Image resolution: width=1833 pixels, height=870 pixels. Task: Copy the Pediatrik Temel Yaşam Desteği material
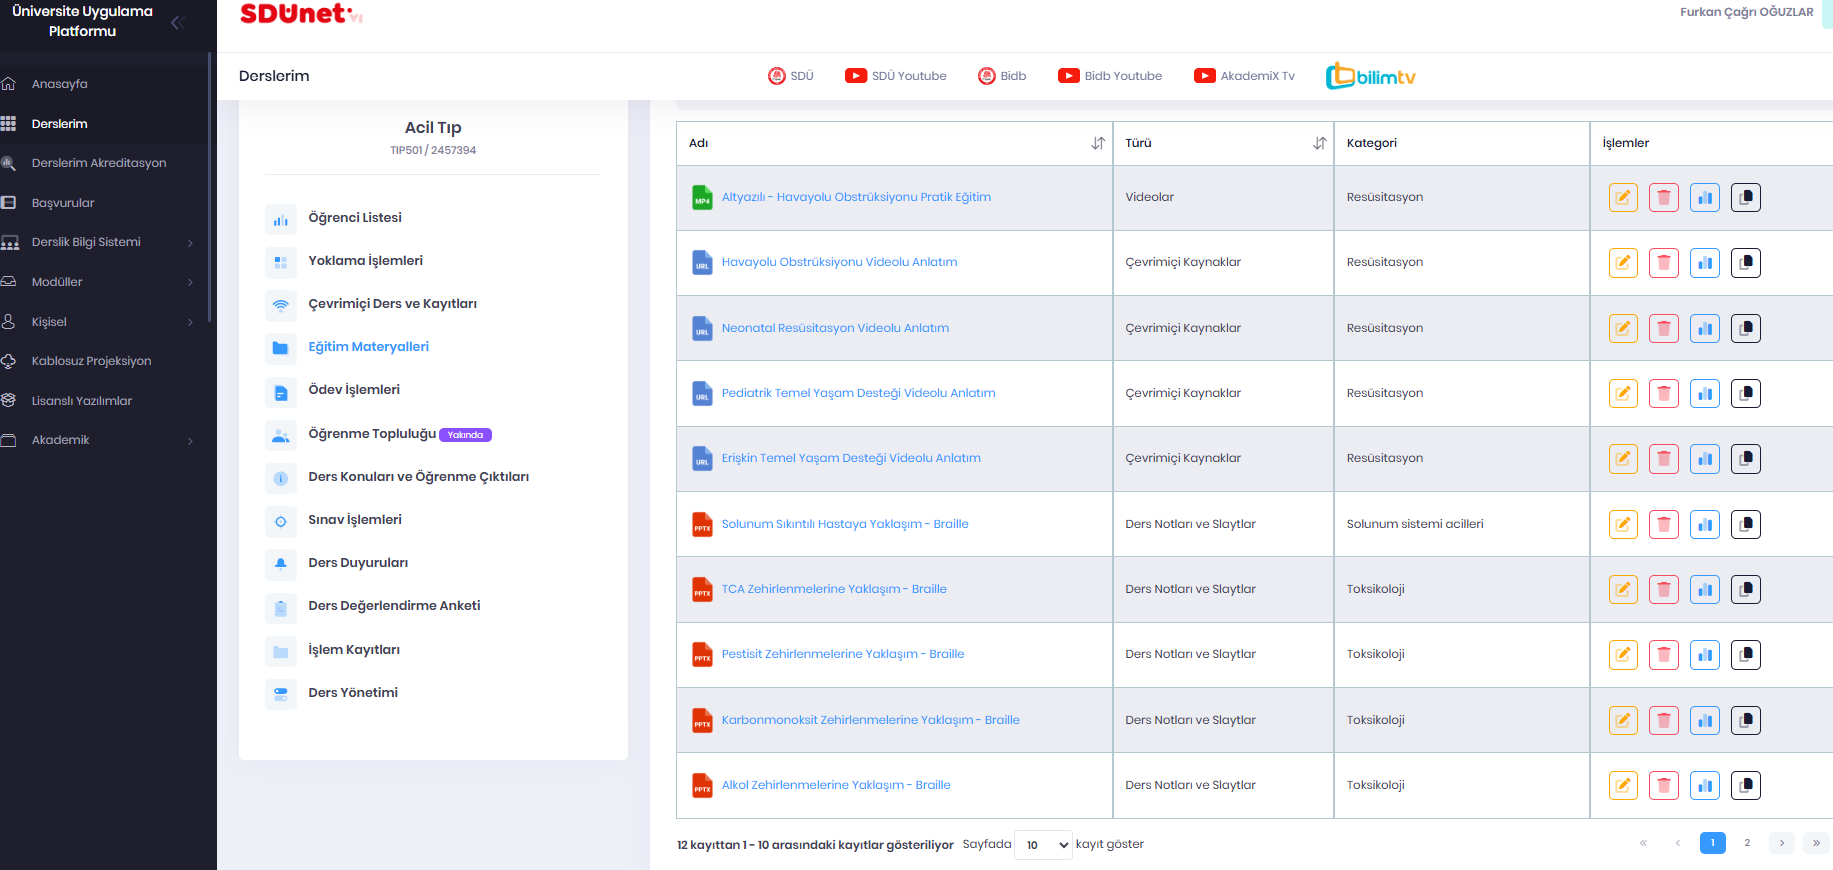(1746, 394)
